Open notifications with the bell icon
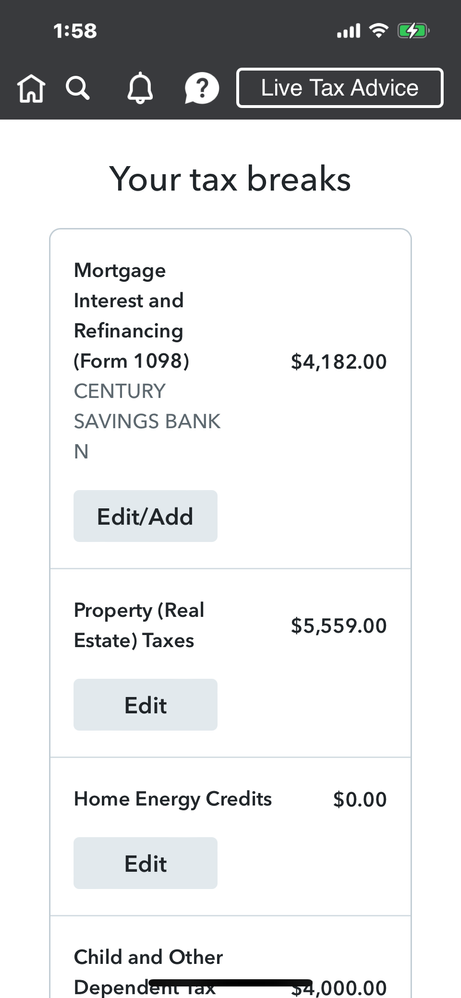Viewport: 461px width, 998px height. [140, 88]
